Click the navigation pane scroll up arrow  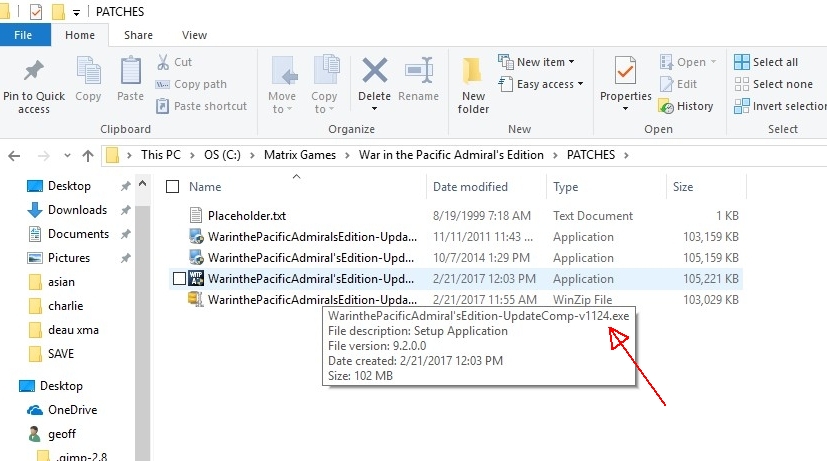coord(142,184)
